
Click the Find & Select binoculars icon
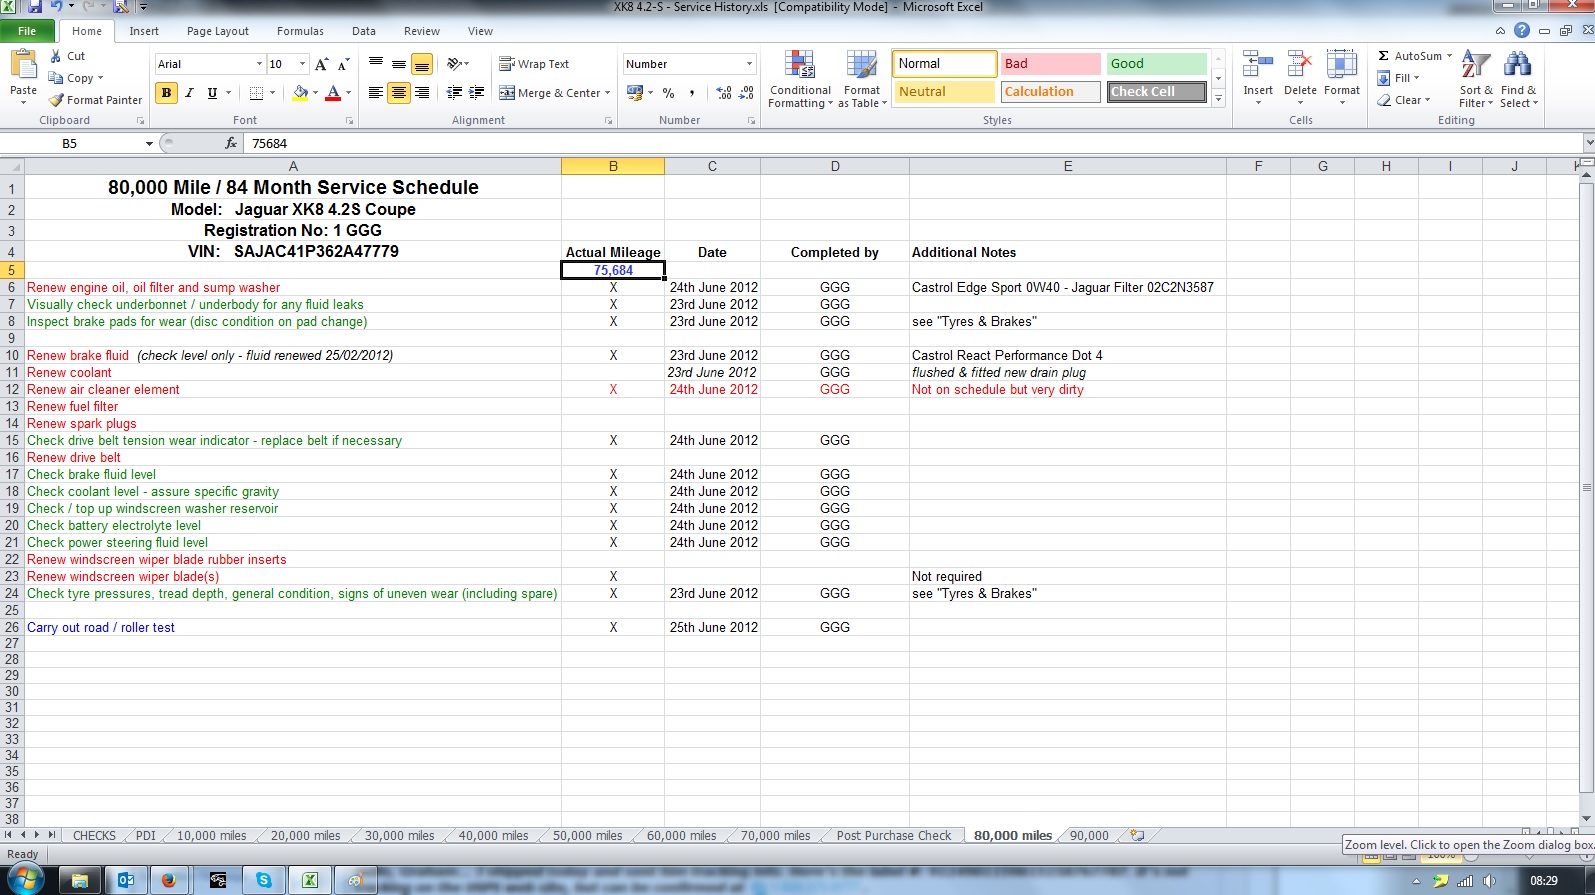[1517, 66]
